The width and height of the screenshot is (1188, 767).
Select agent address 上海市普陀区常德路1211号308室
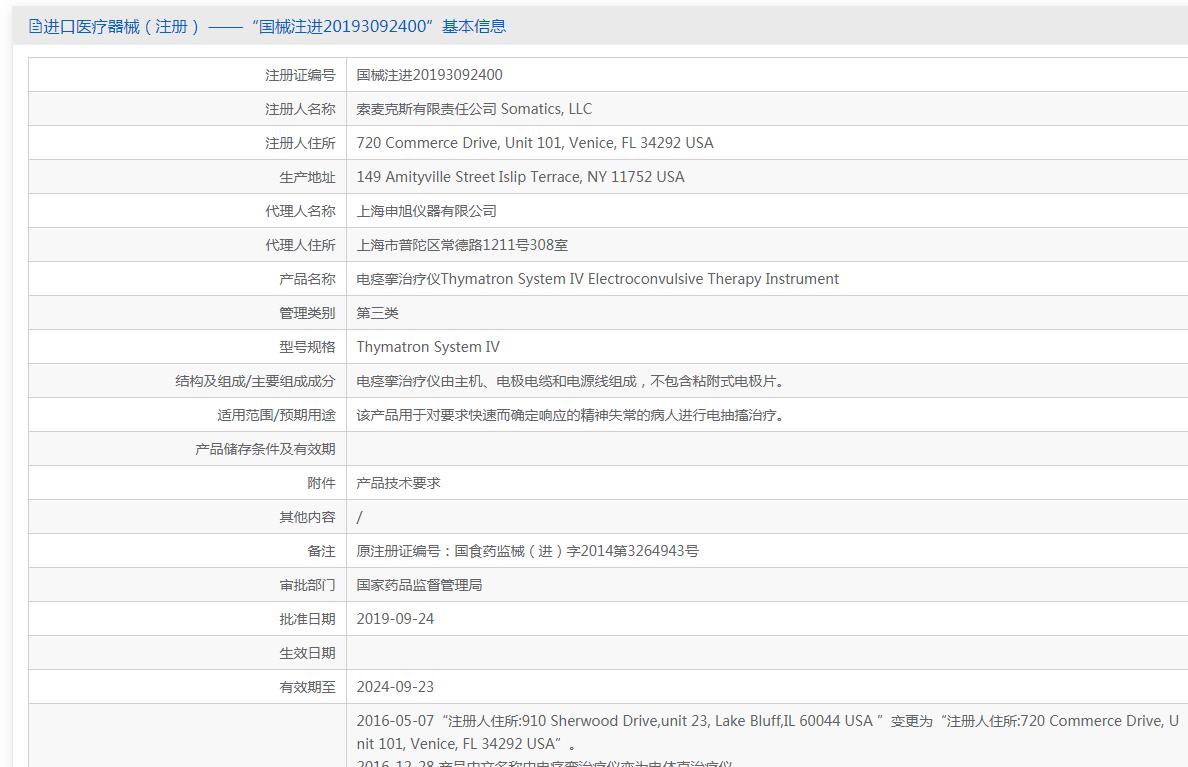(462, 246)
